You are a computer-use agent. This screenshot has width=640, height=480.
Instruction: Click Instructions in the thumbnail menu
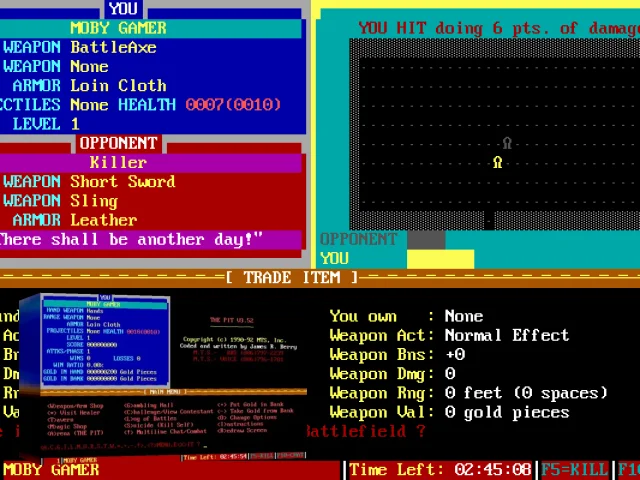(240, 424)
